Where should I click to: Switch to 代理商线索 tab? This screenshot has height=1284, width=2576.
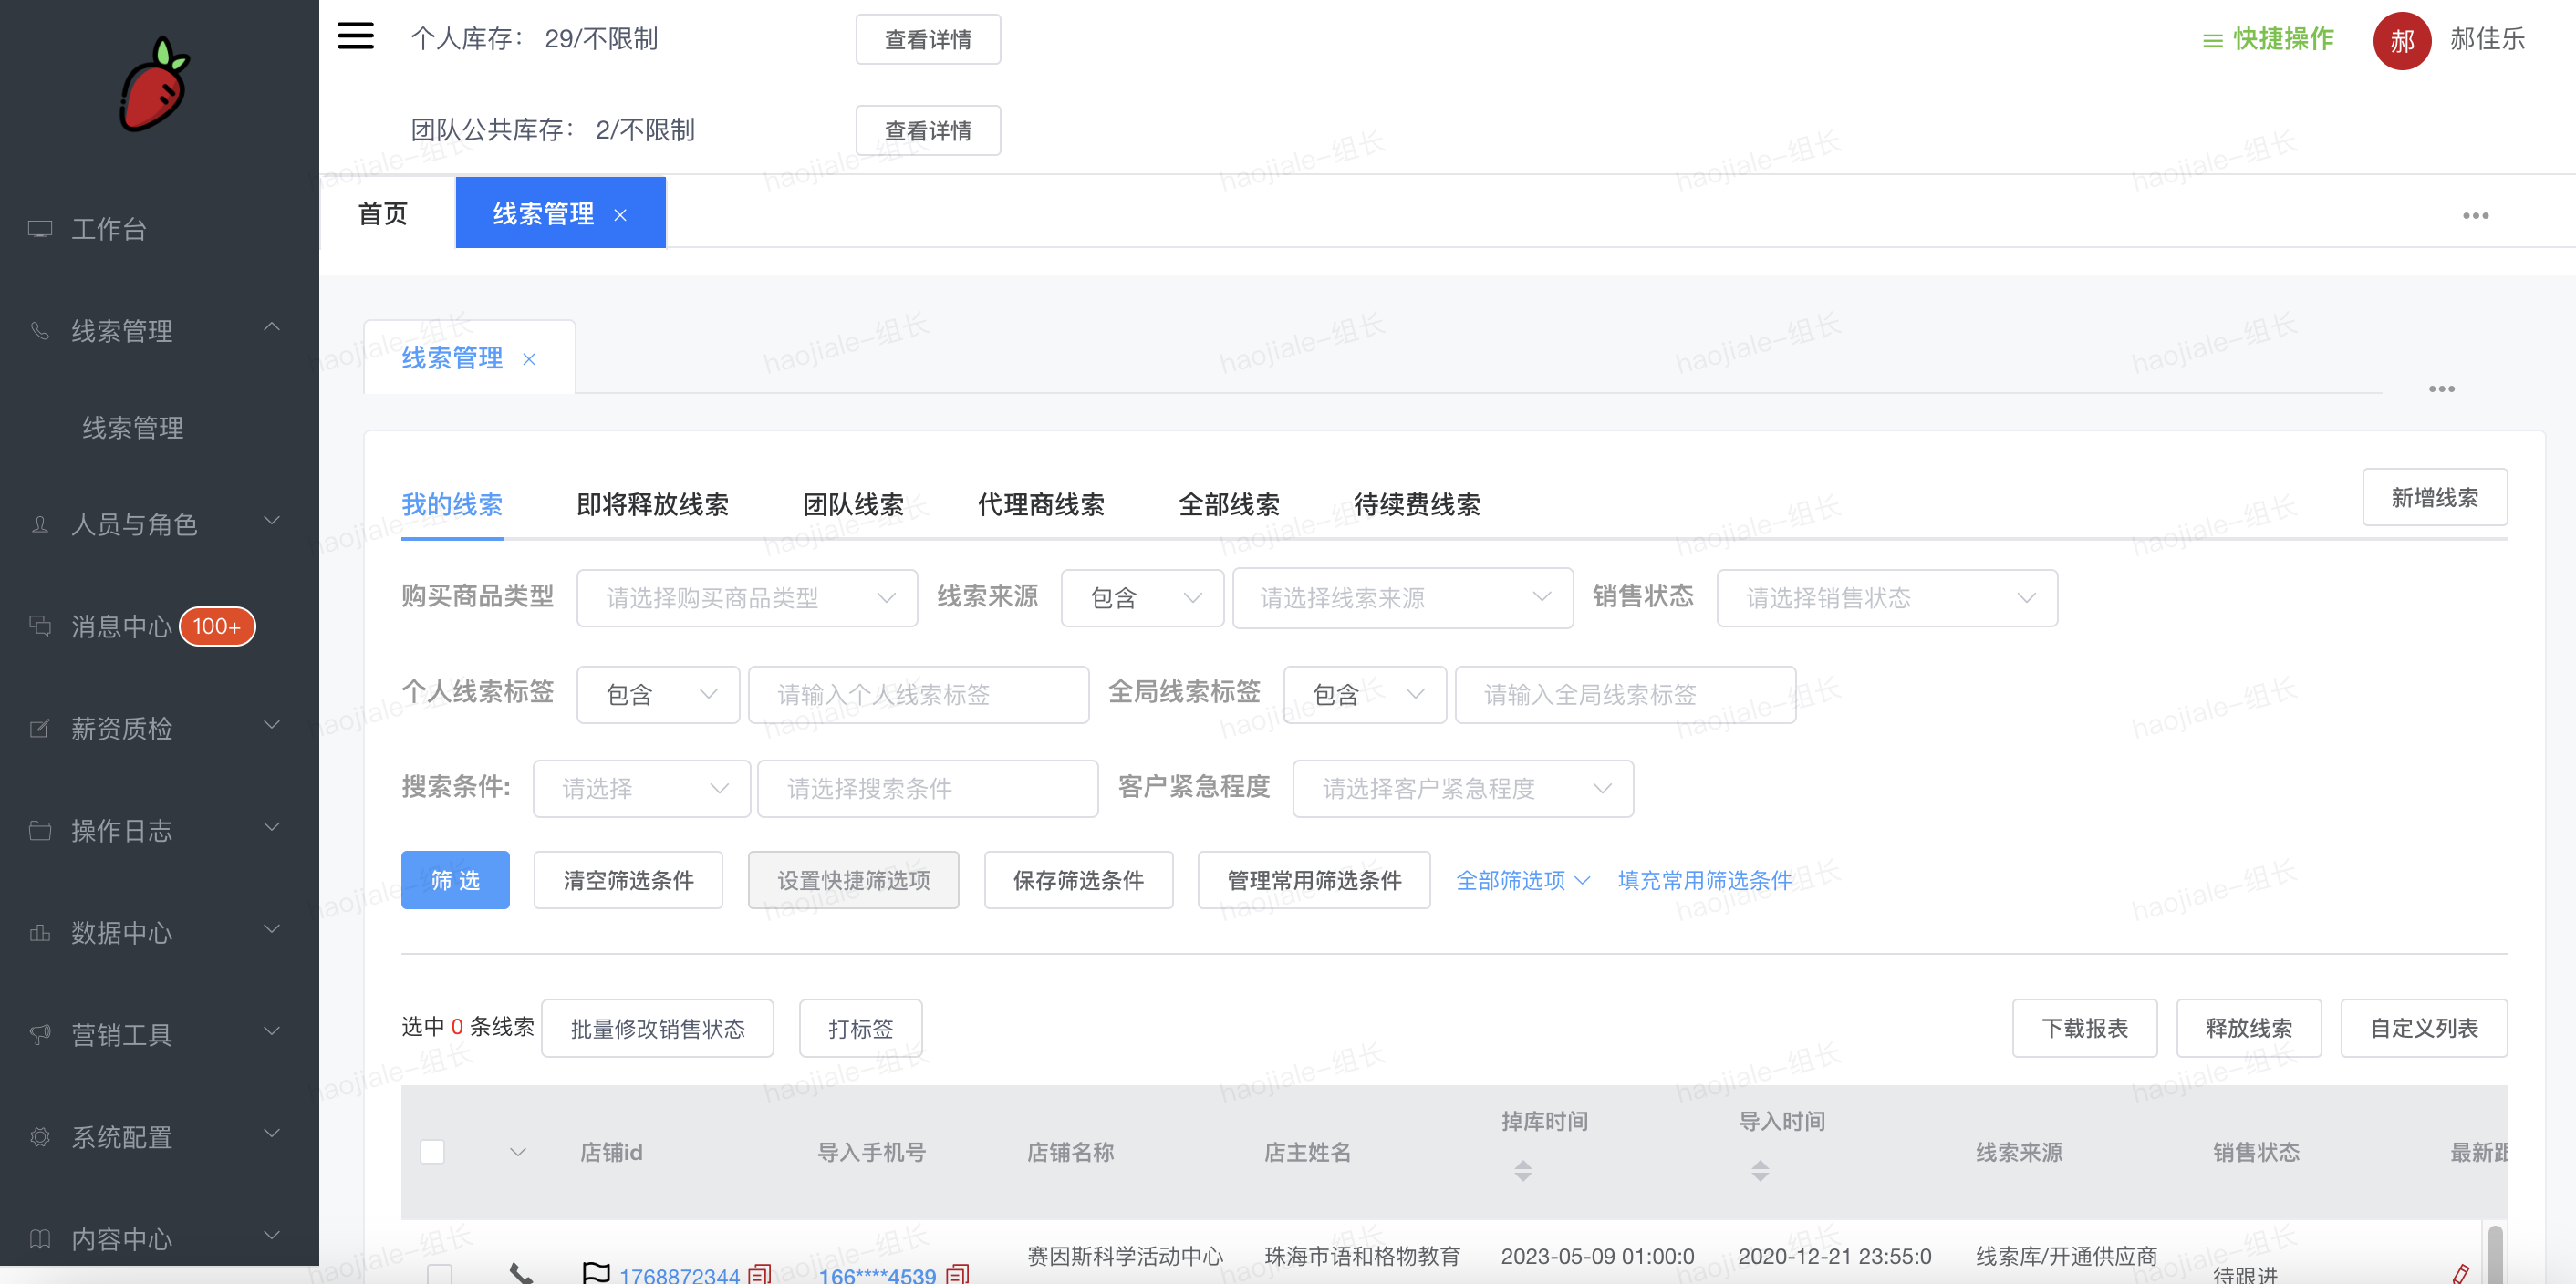(1041, 504)
